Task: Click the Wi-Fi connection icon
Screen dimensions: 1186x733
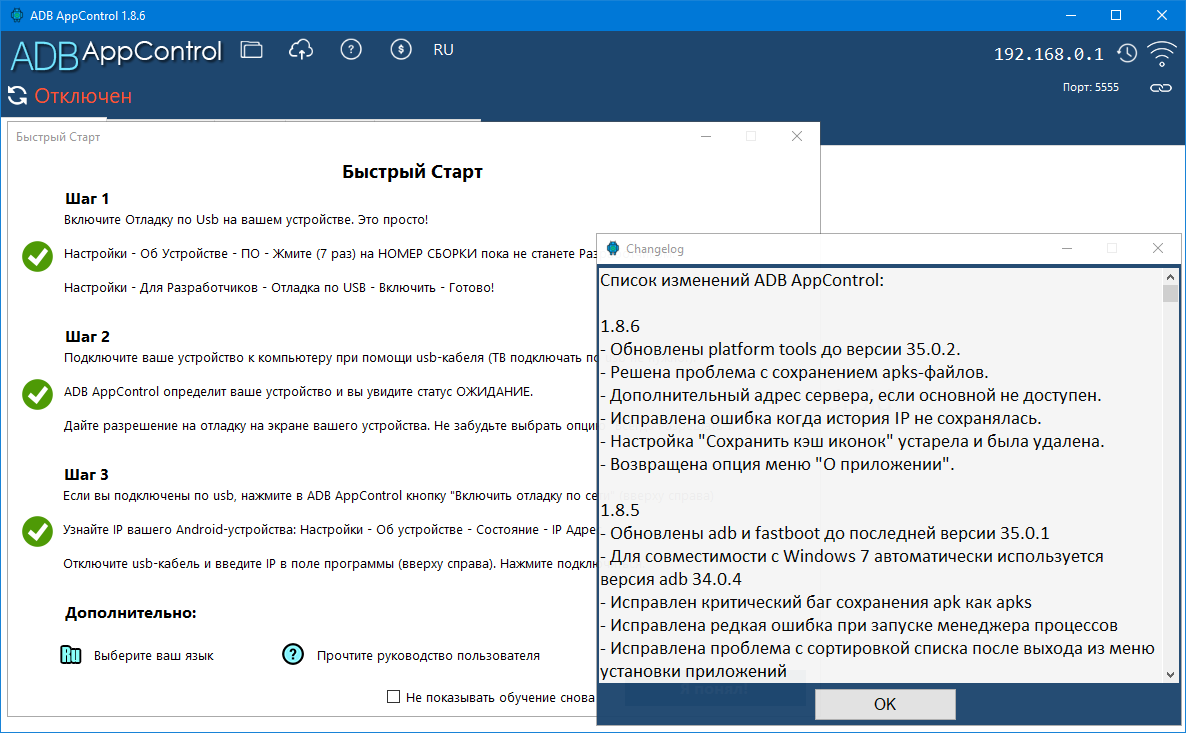Action: point(1161,54)
